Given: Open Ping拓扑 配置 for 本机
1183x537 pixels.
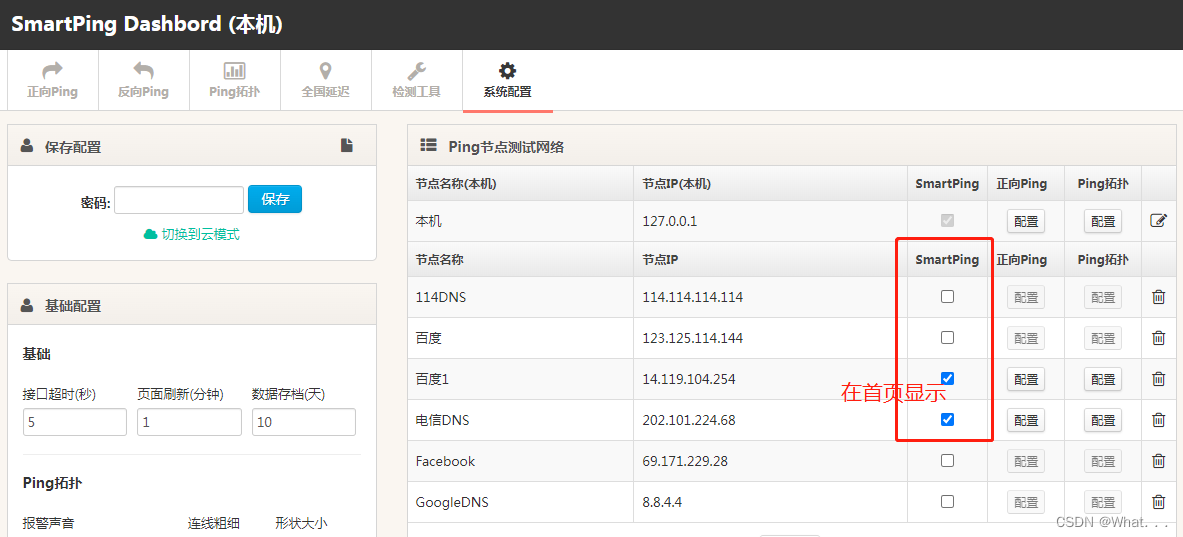Looking at the screenshot, I should tap(1103, 221).
